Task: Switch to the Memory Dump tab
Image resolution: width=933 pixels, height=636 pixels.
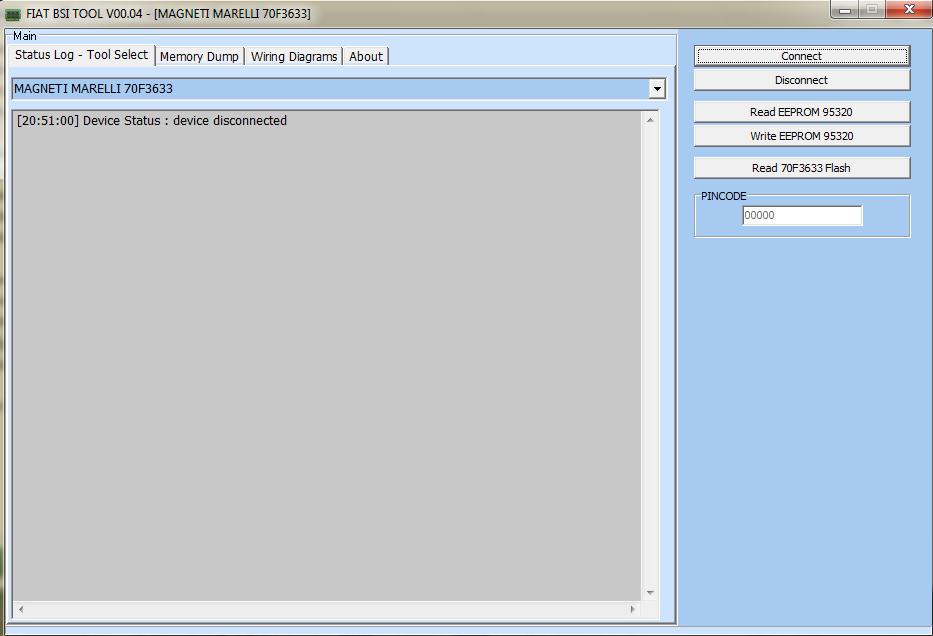Action: (x=199, y=57)
